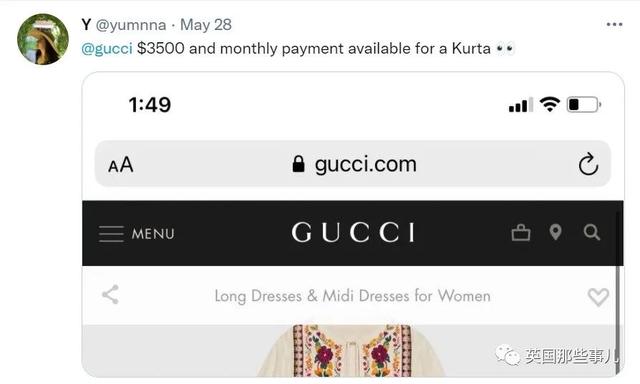The image size is (640, 384).
Task: Open the Gucci hamburger menu icon
Action: point(111,234)
